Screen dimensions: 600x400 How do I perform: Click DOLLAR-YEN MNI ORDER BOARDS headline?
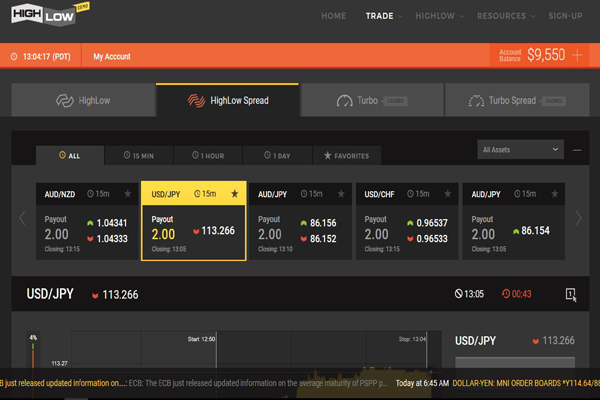[526, 383]
